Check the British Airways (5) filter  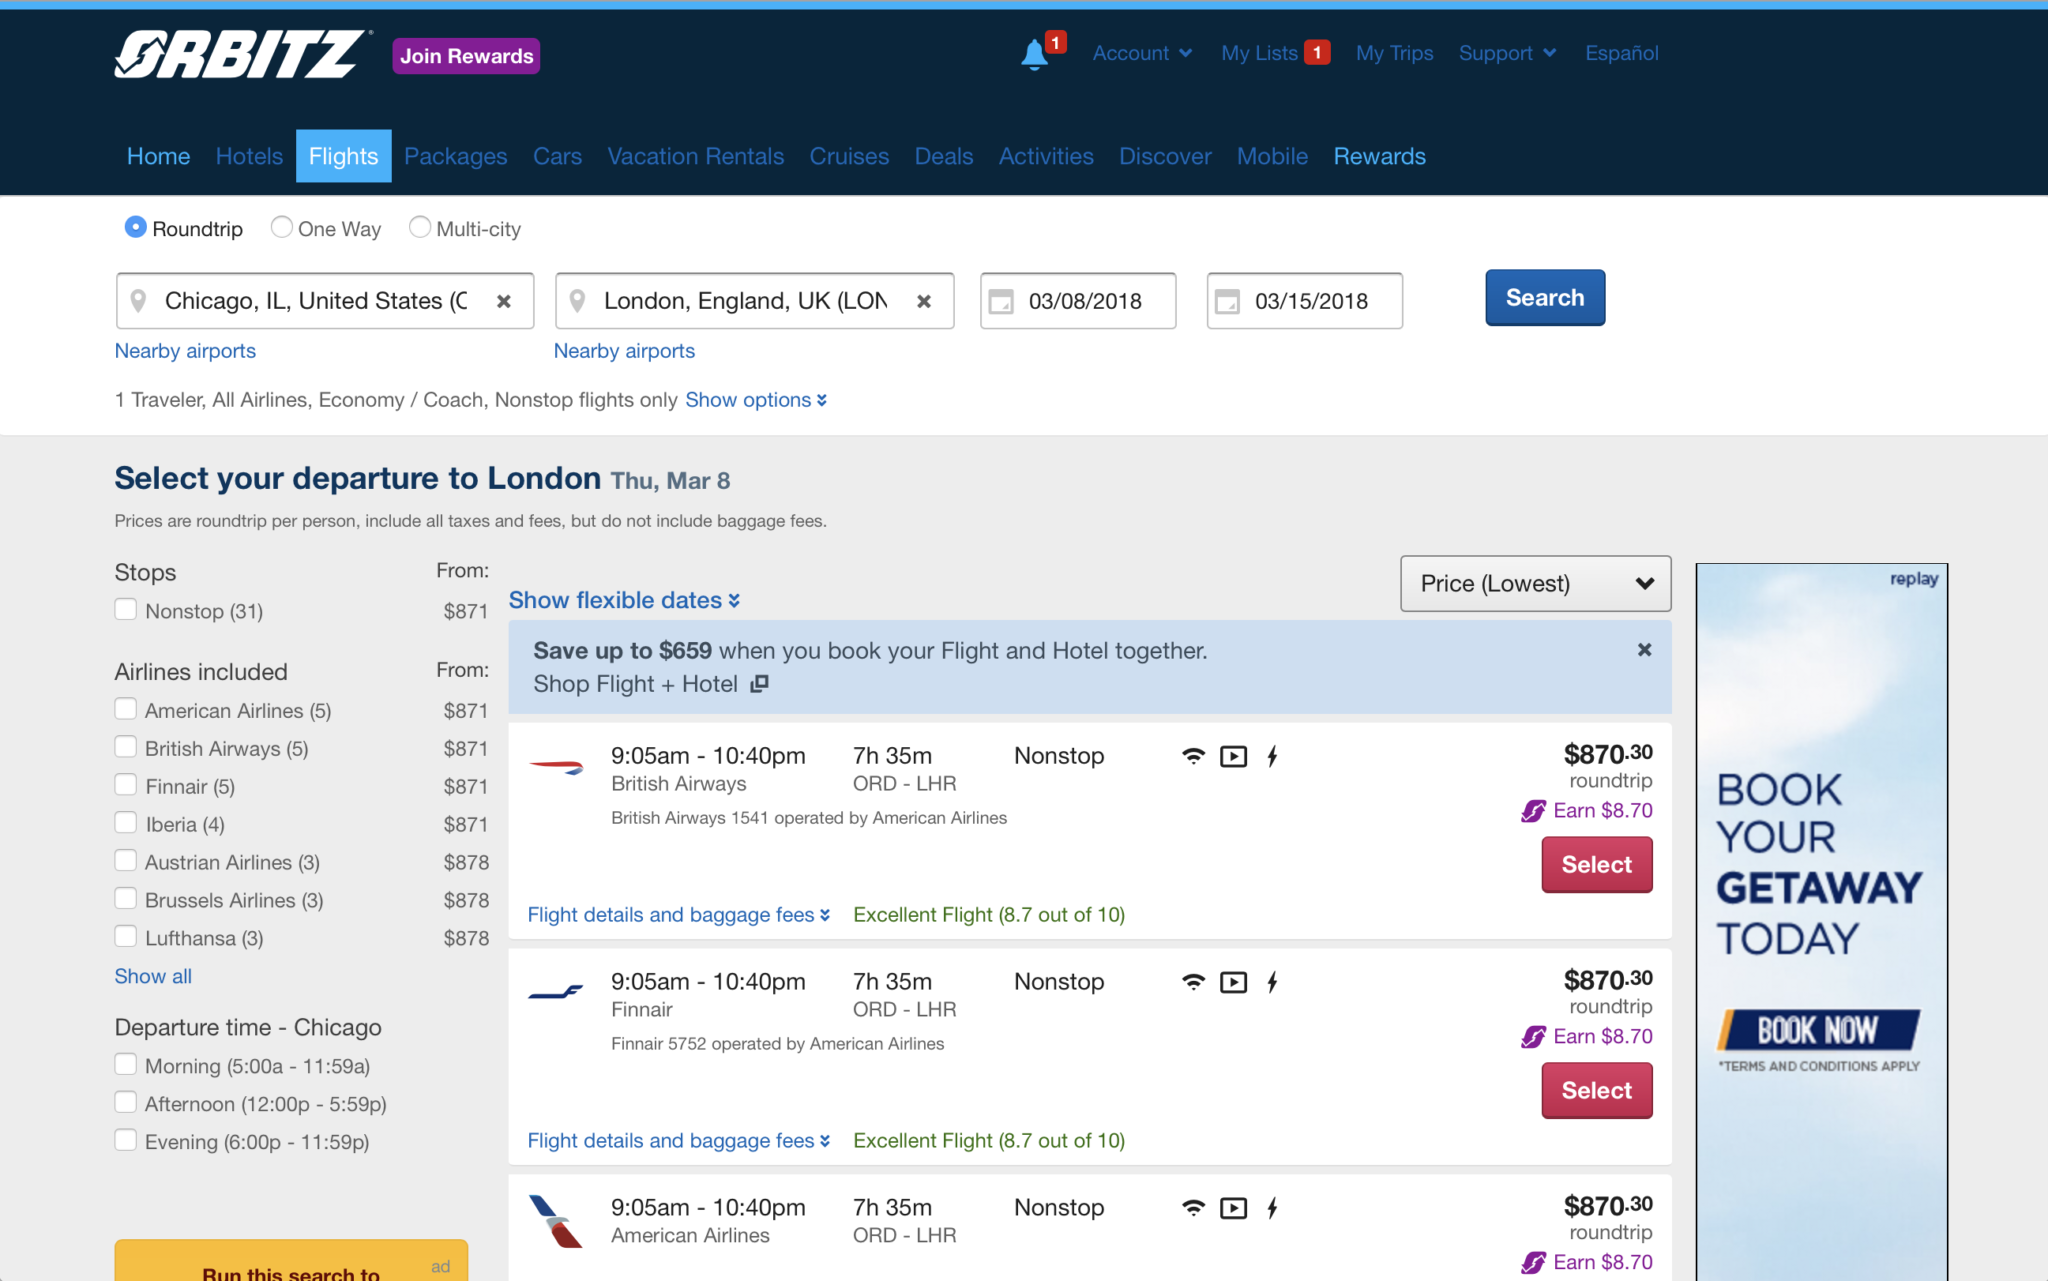(x=125, y=748)
